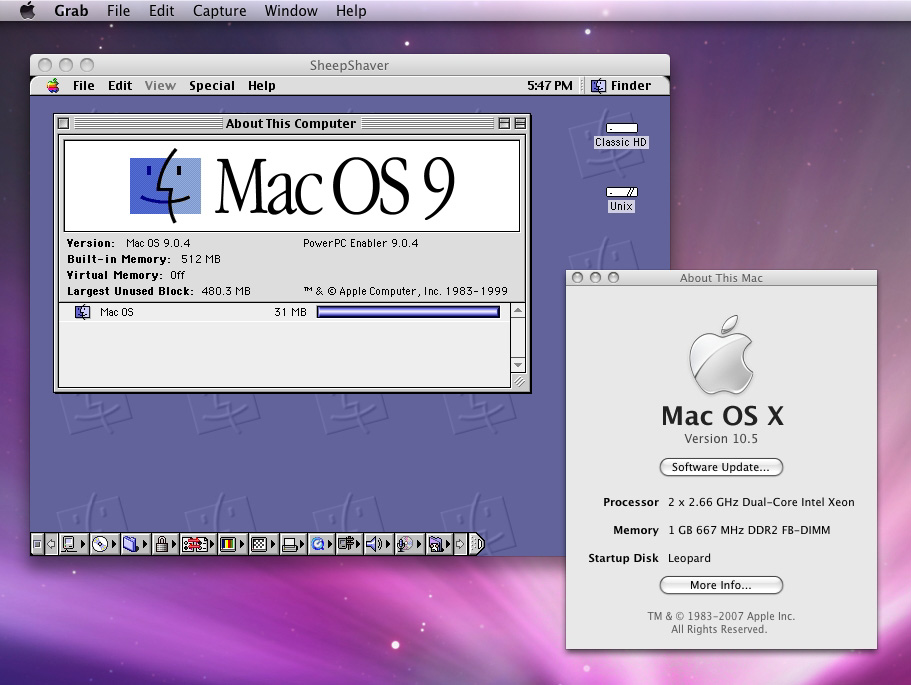Open the Capture menu in Grab
Screen dimensions: 911x685
click(x=219, y=11)
